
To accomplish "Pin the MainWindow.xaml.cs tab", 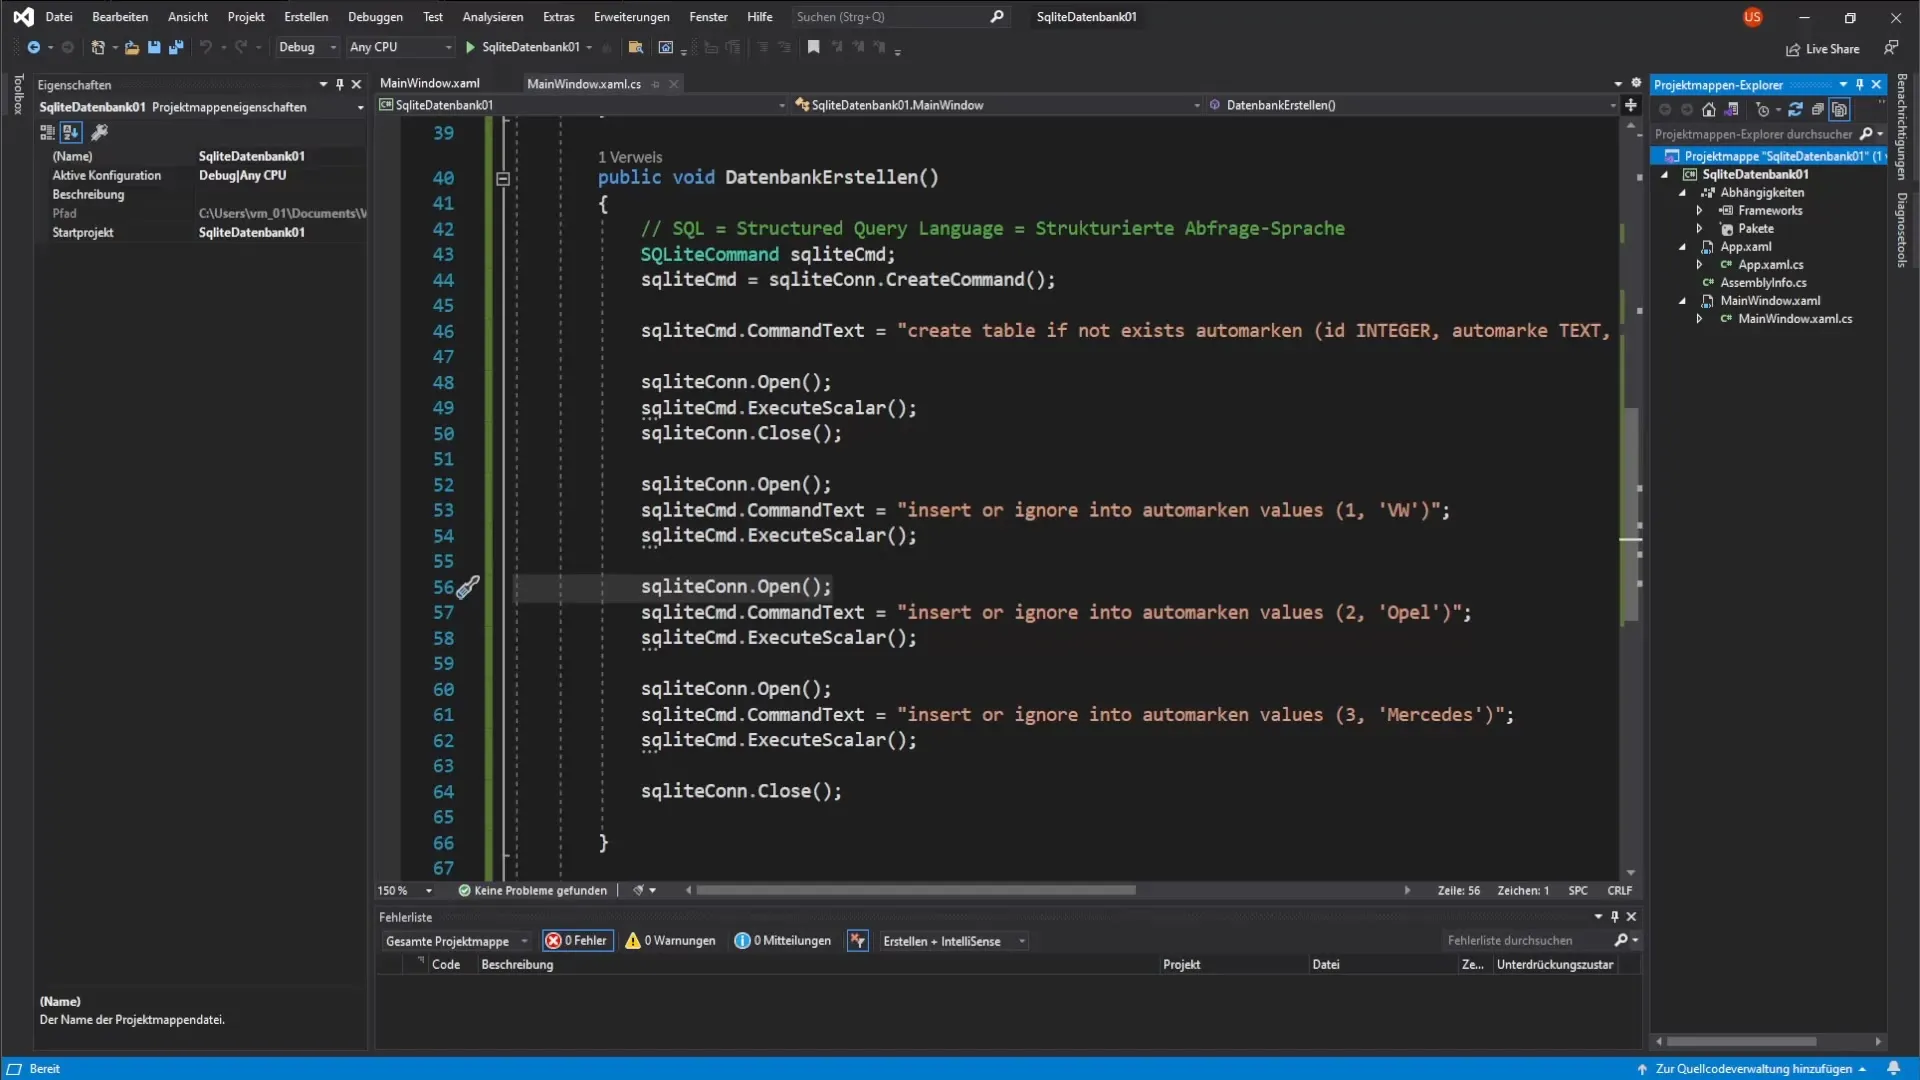I will pyautogui.click(x=656, y=84).
